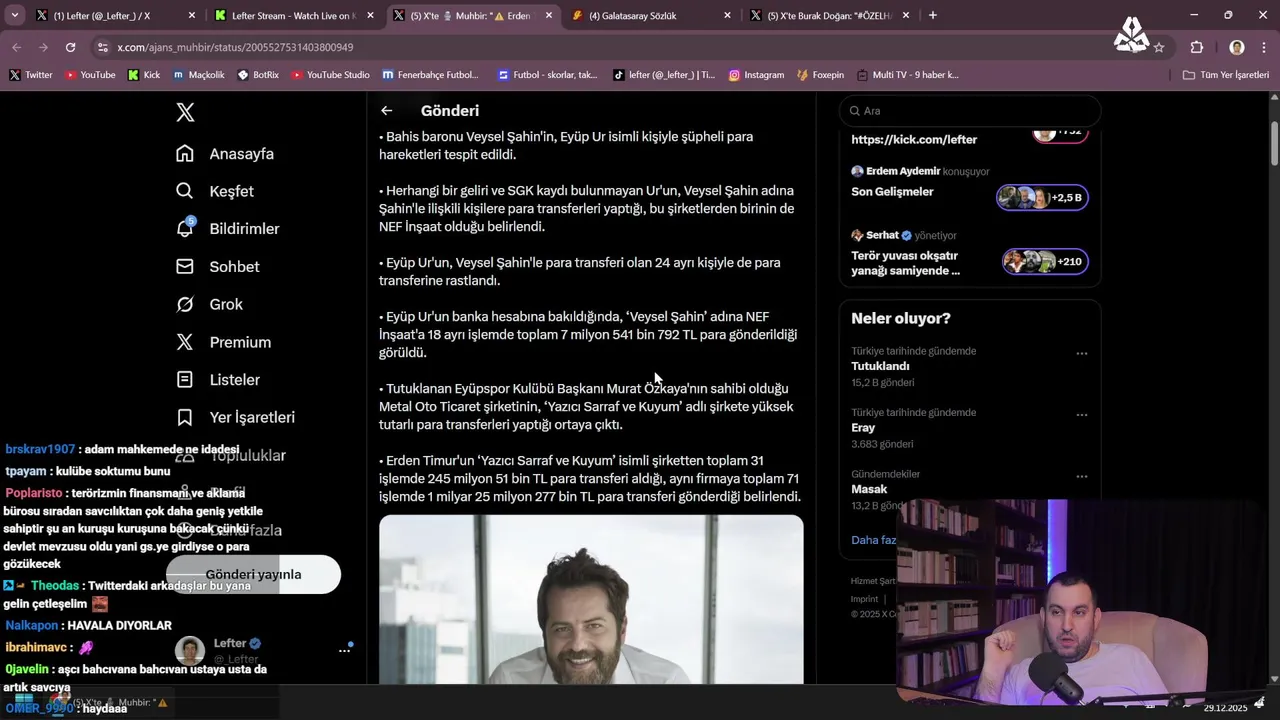The image size is (1280, 720).
Task: Open browser extensions puzzle icon
Action: tap(1197, 47)
